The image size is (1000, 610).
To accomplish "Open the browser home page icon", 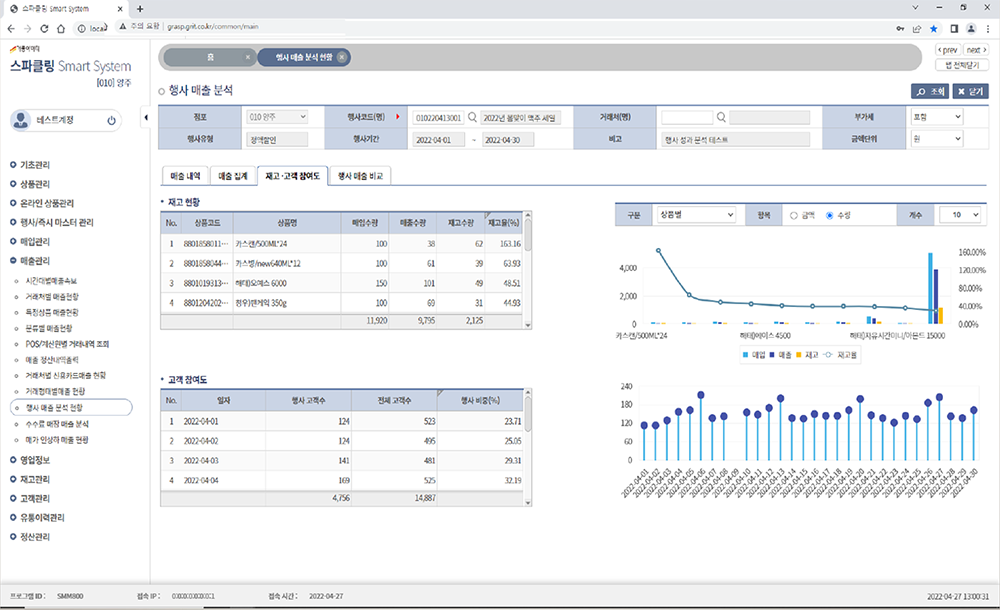I will (x=61, y=28).
